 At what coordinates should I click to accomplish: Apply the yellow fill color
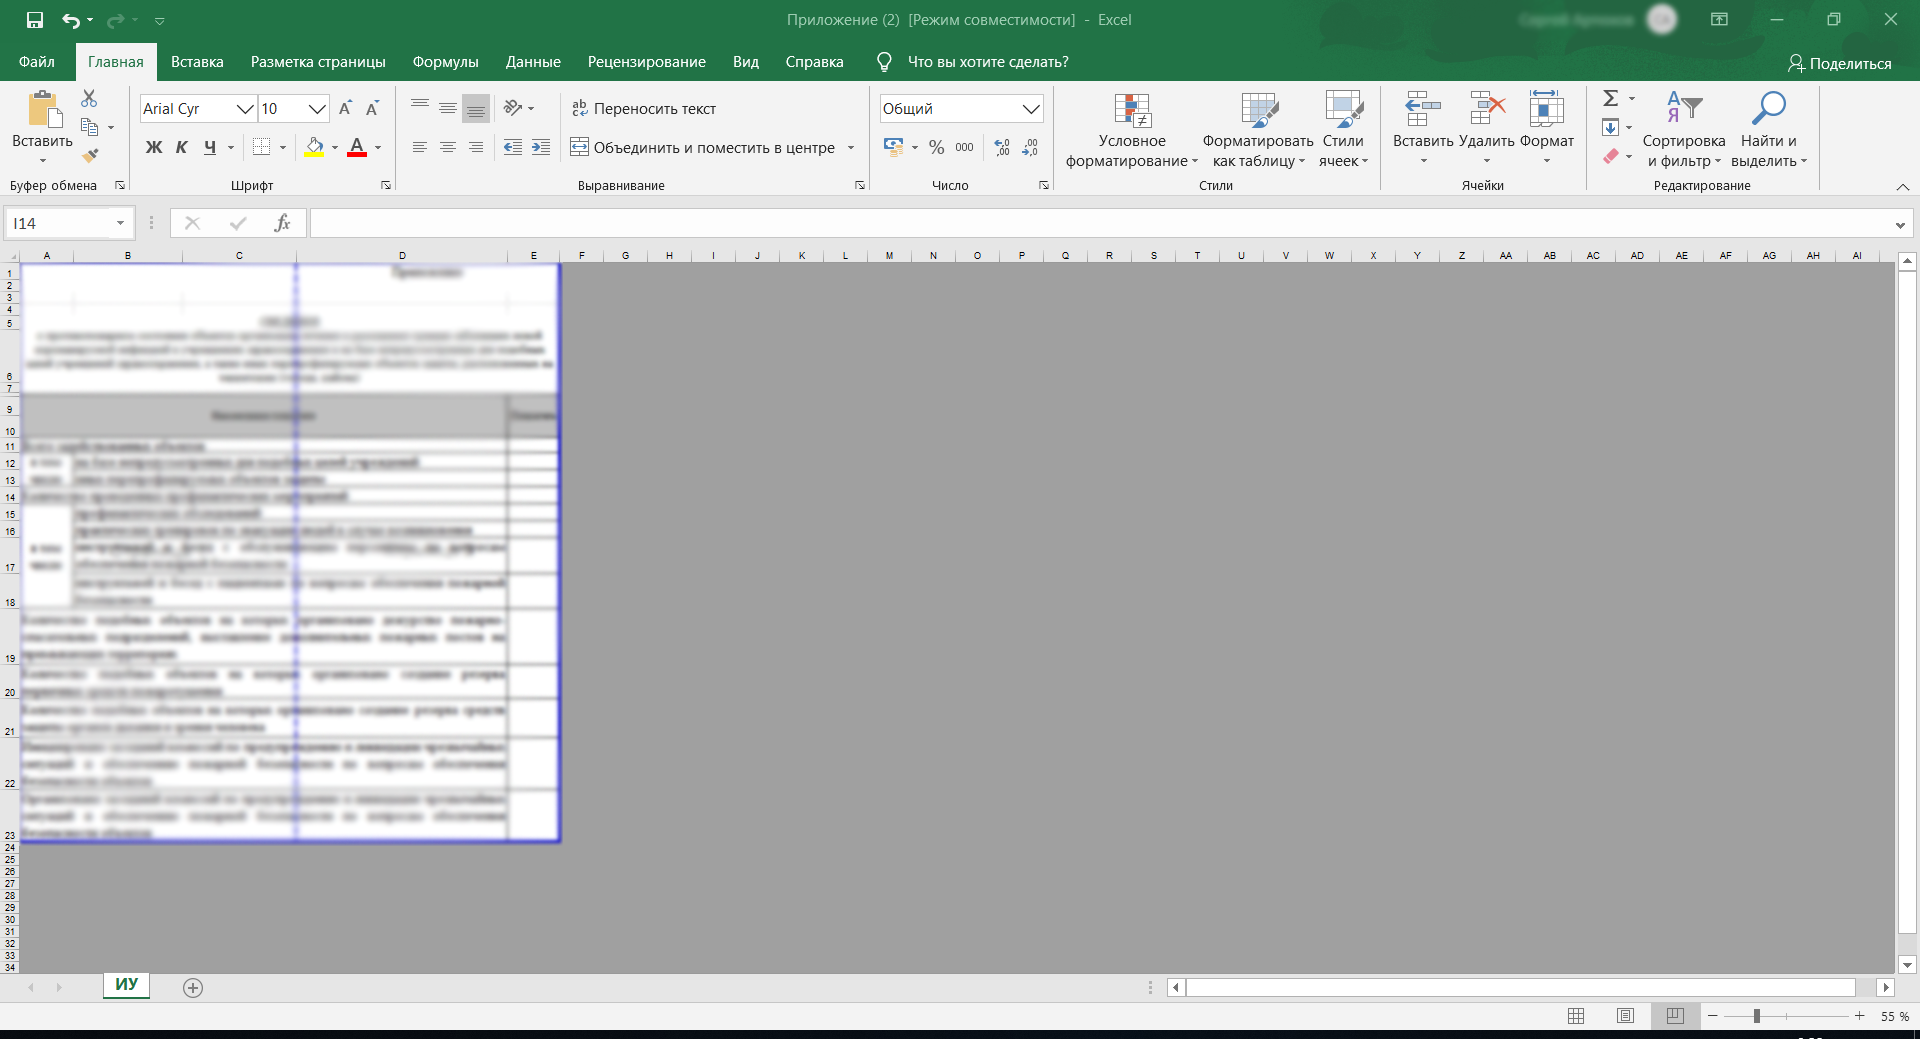(x=314, y=147)
